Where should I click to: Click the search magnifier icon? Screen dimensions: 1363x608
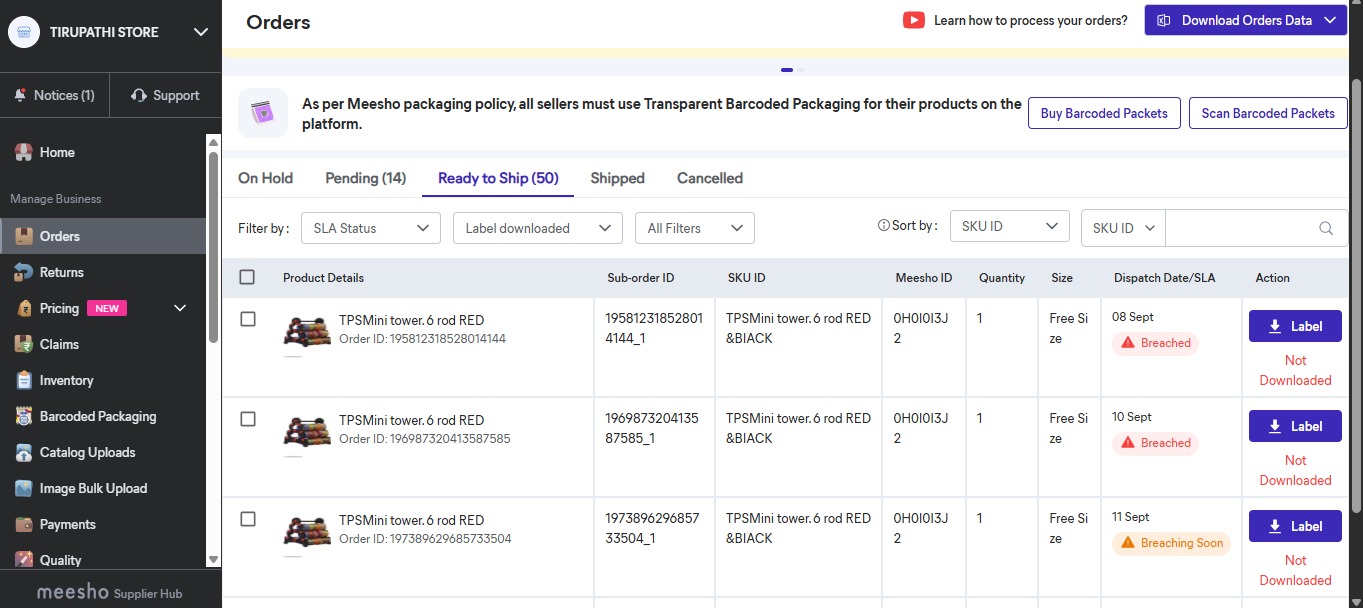pos(1326,228)
